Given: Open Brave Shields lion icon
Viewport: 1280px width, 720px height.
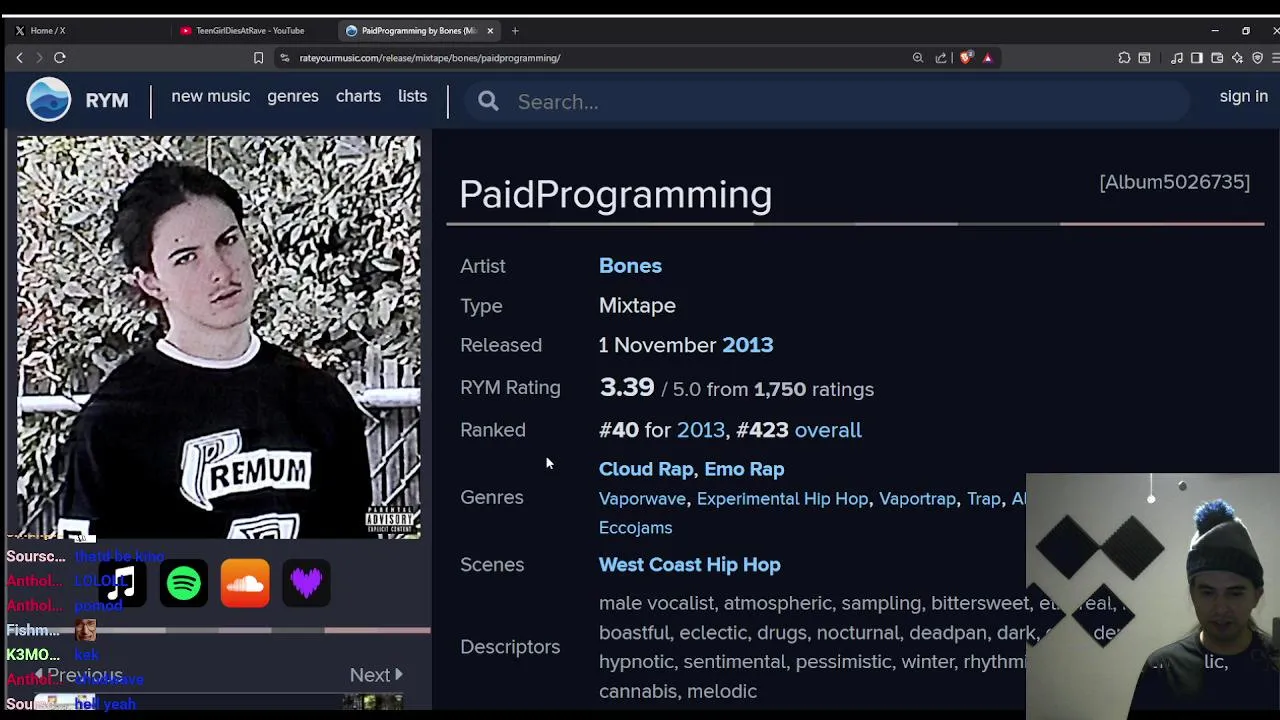Looking at the screenshot, I should coord(965,58).
